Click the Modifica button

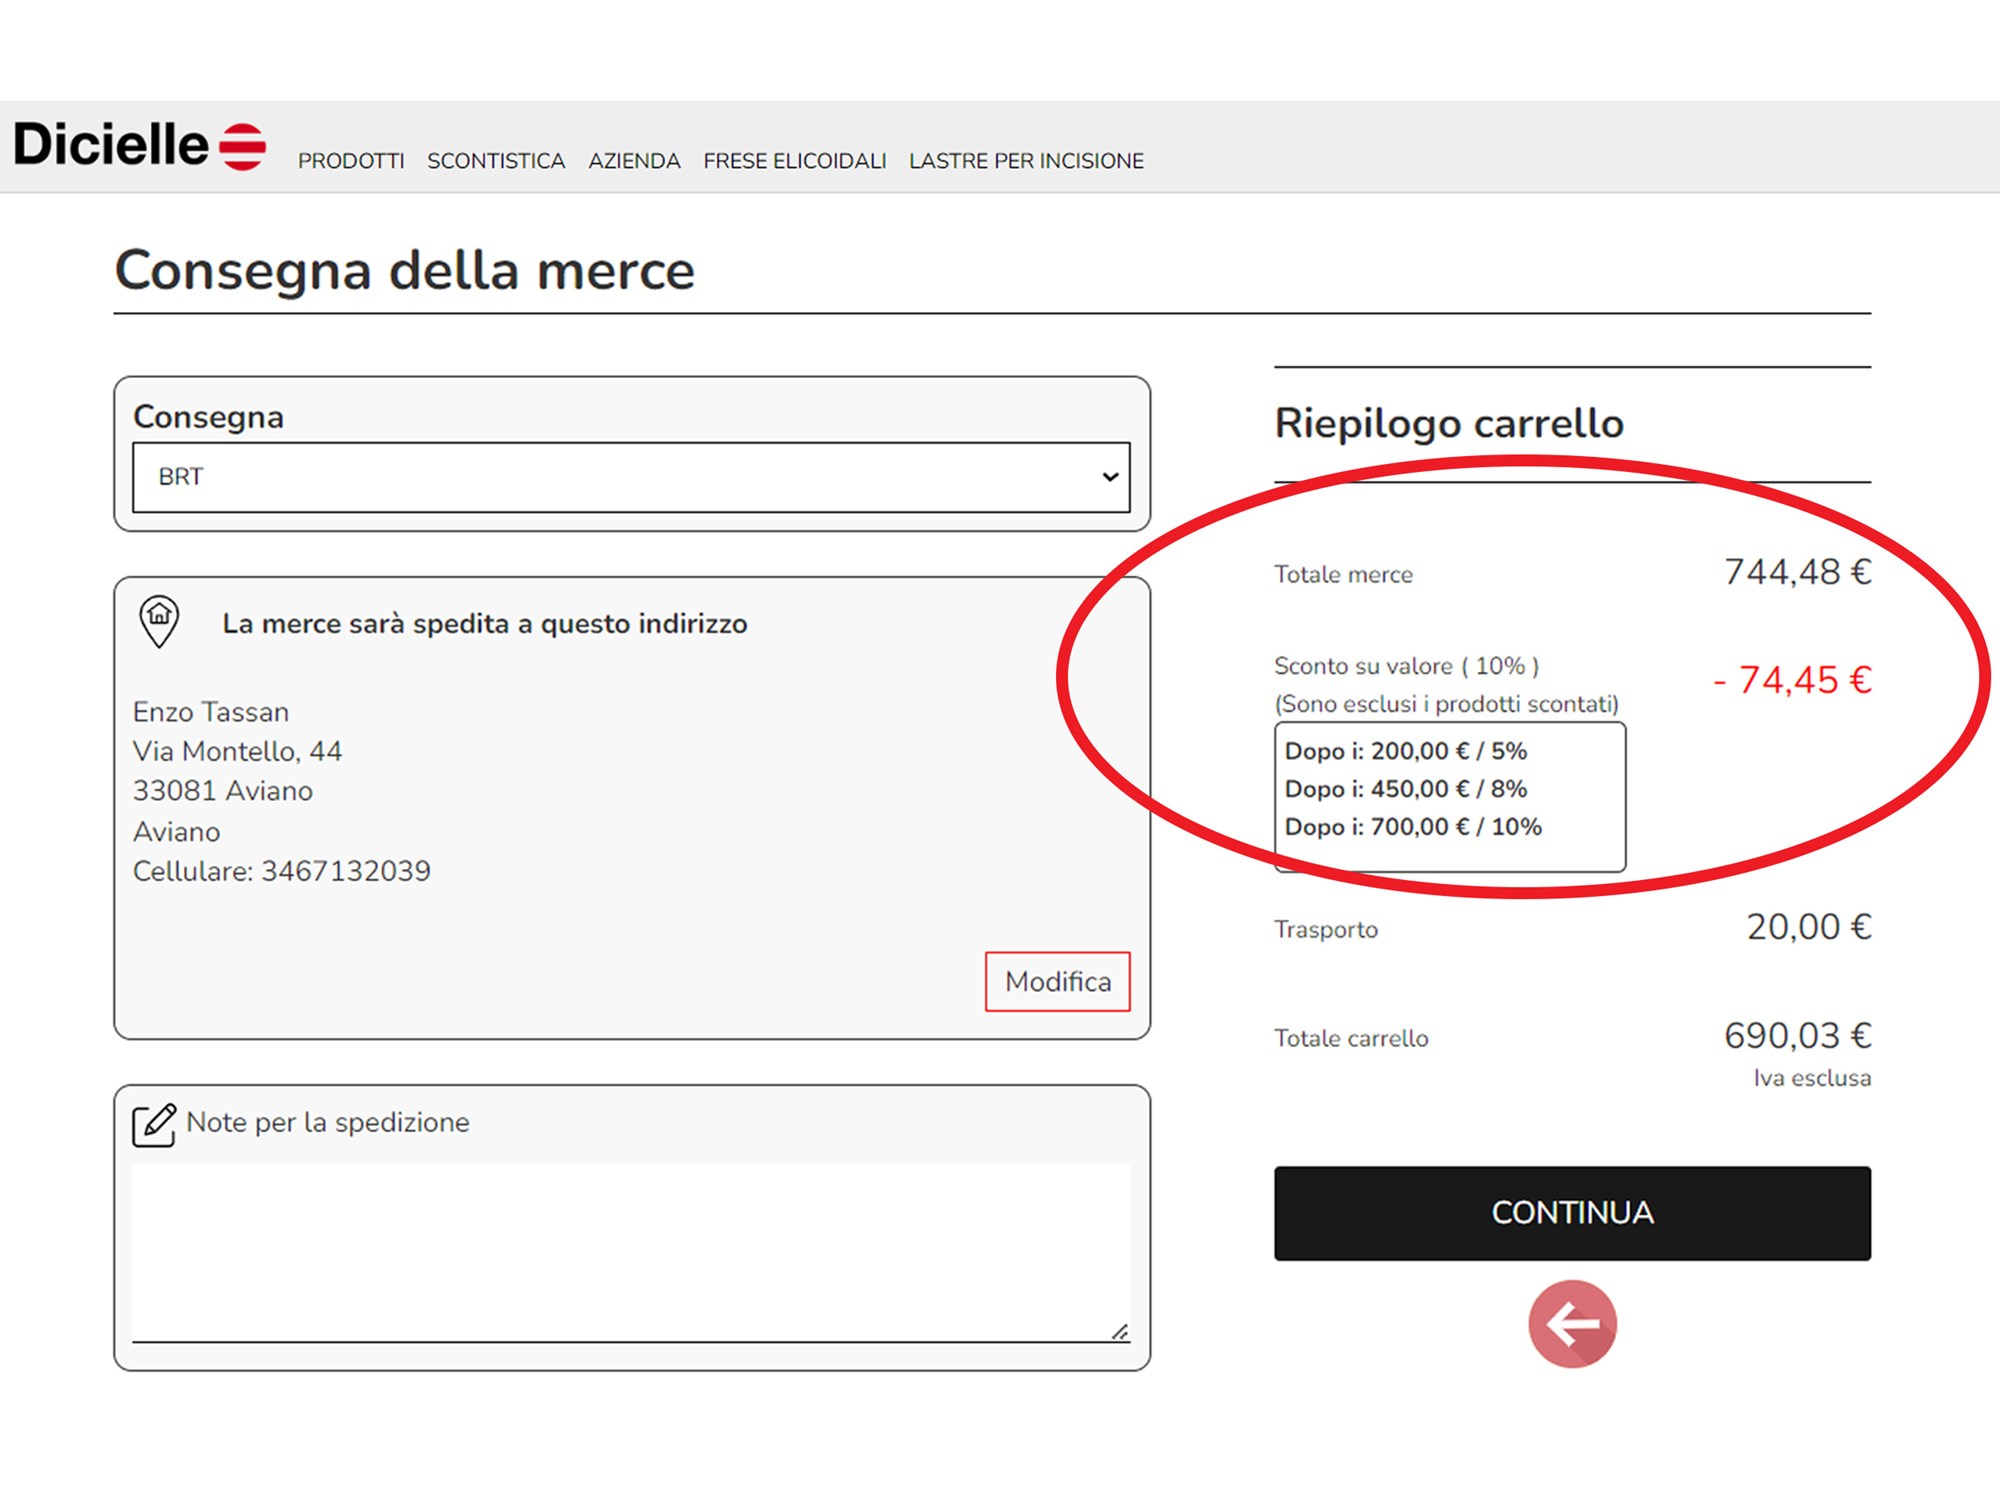(1058, 981)
